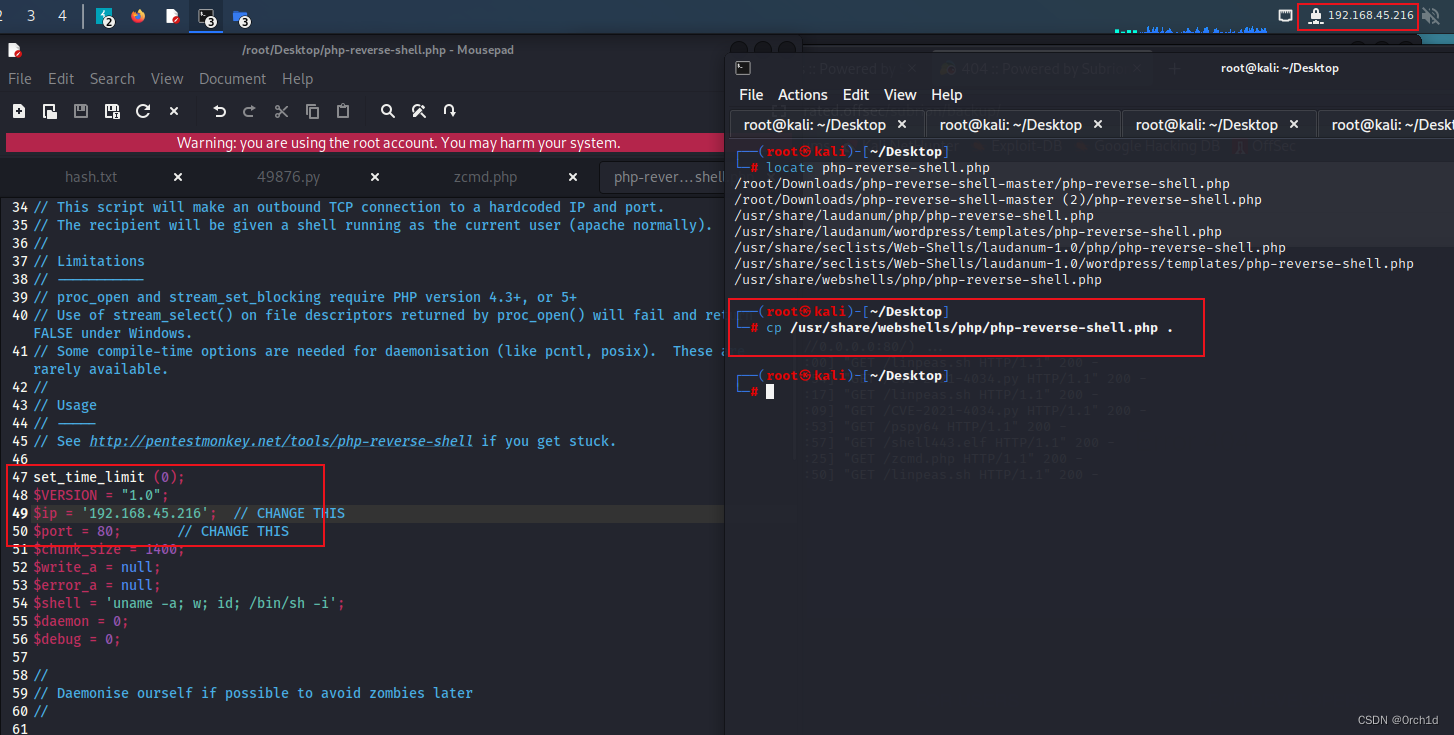Click the $shell = 'uname -a...' line
This screenshot has width=1454, height=735.
click(189, 603)
